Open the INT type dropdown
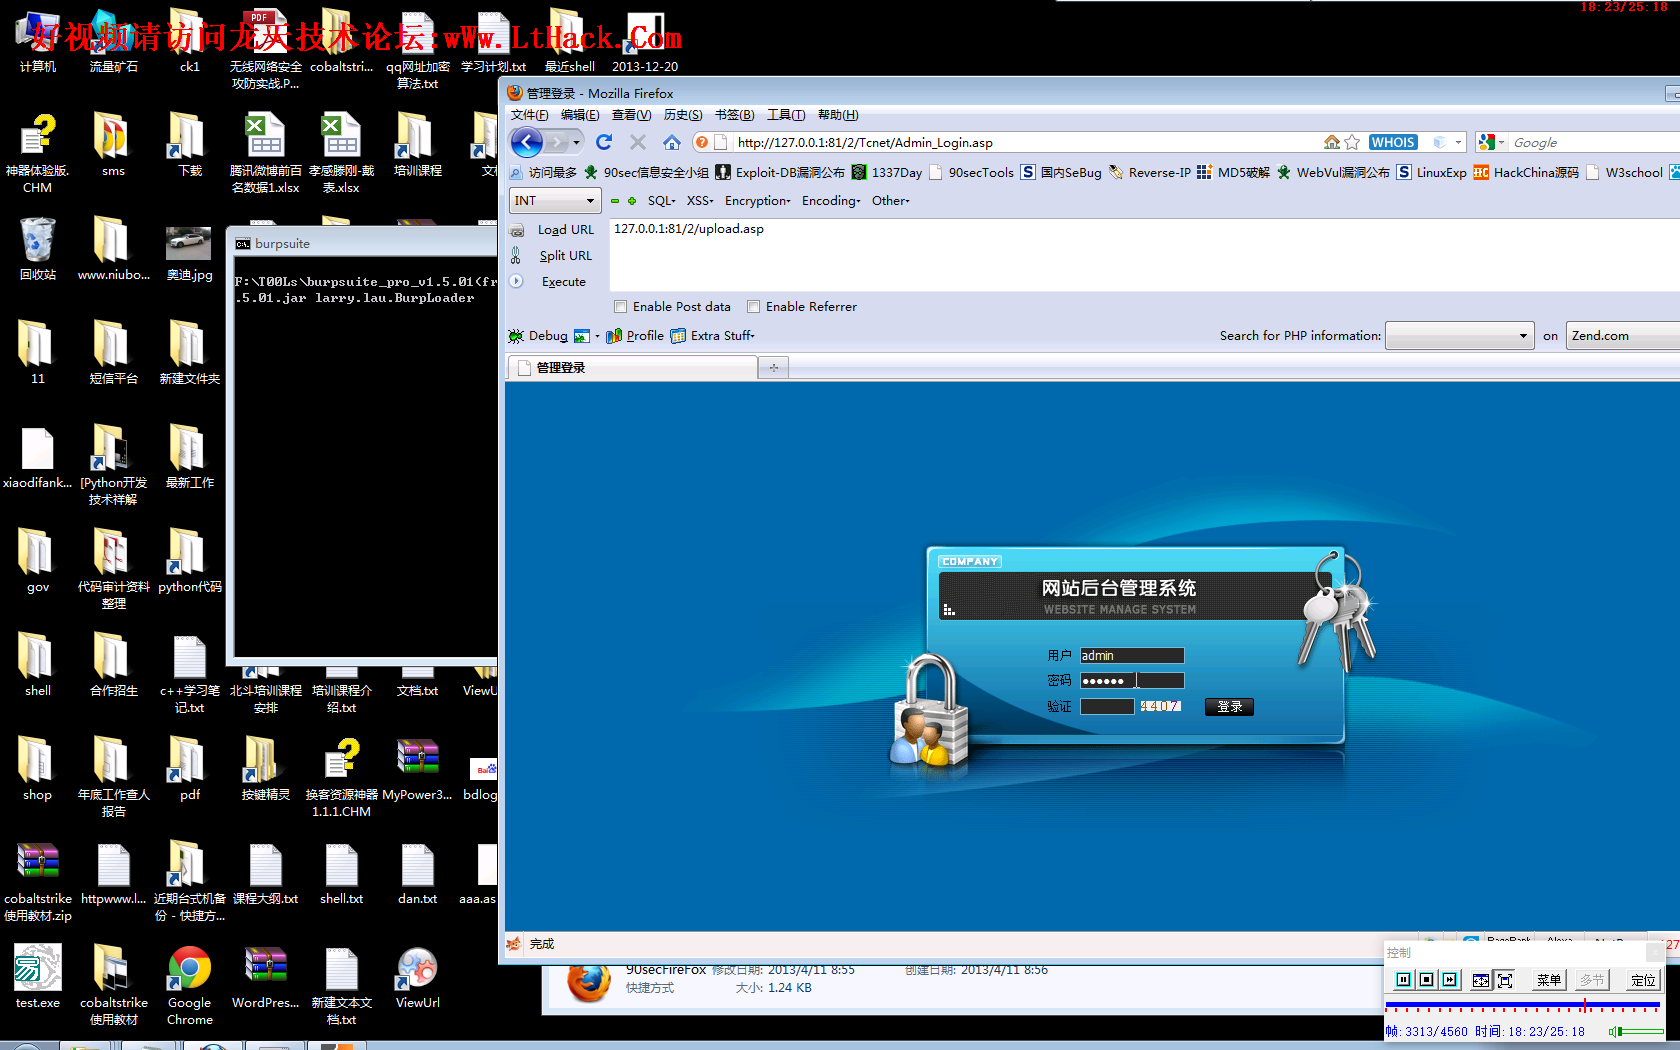Screen dimensions: 1680x1050 coord(555,200)
